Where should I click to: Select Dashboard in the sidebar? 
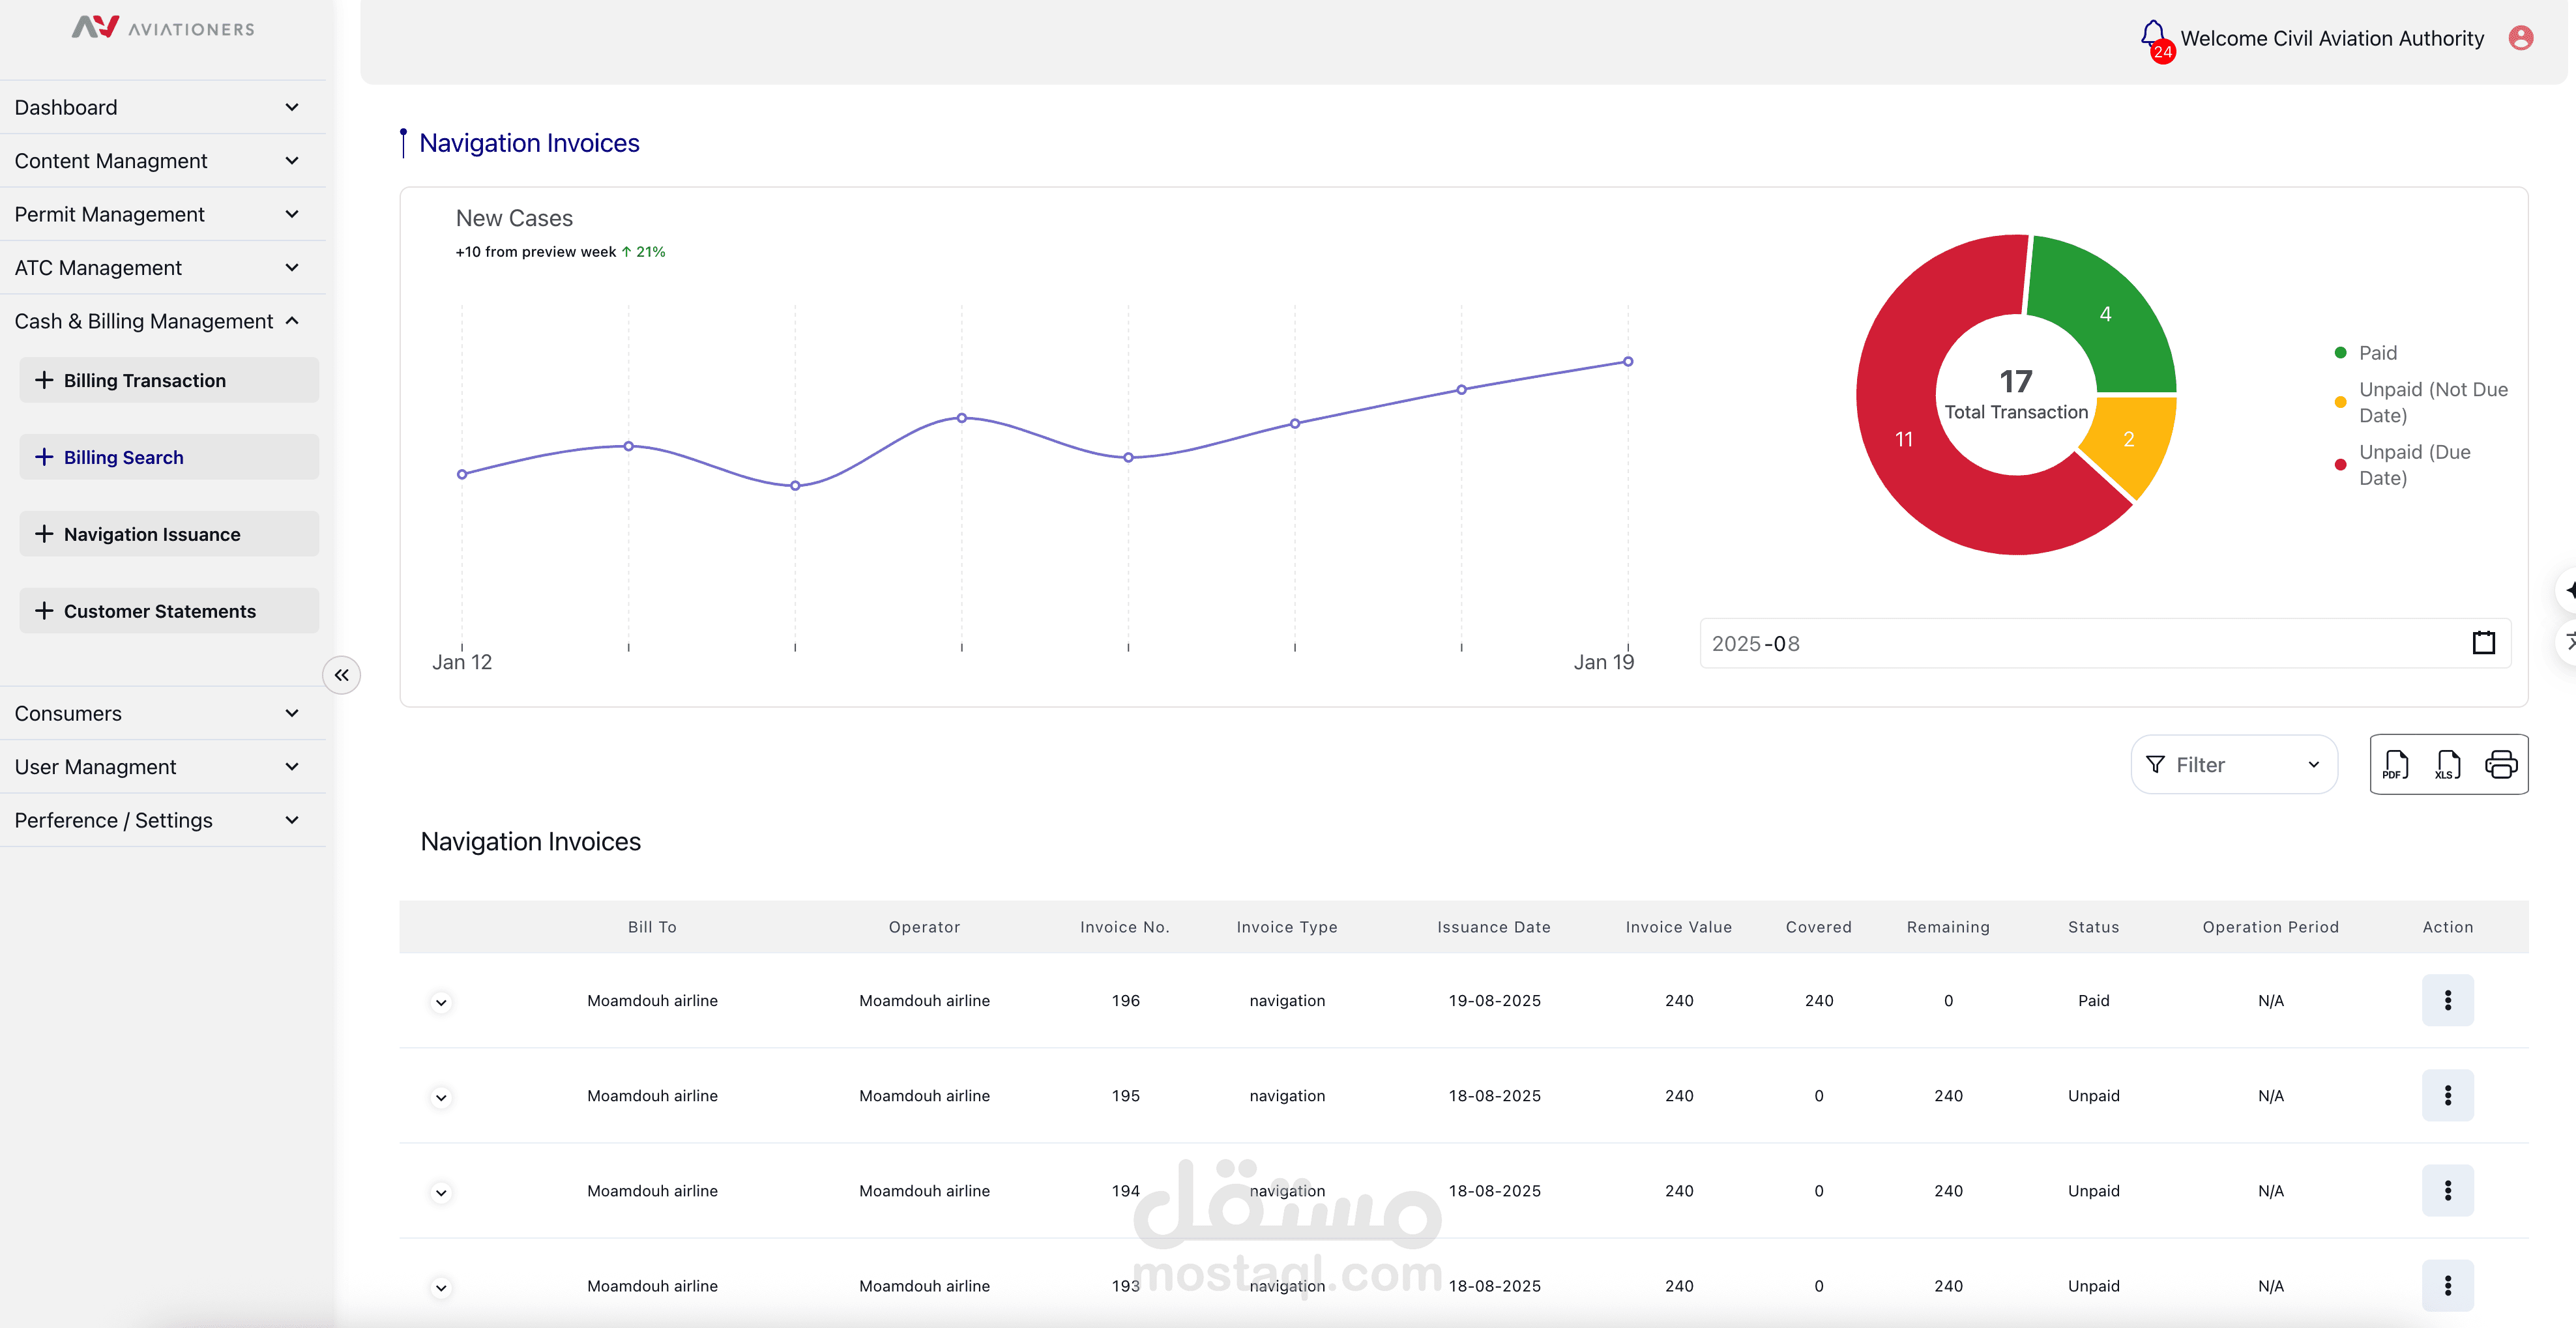pyautogui.click(x=163, y=107)
